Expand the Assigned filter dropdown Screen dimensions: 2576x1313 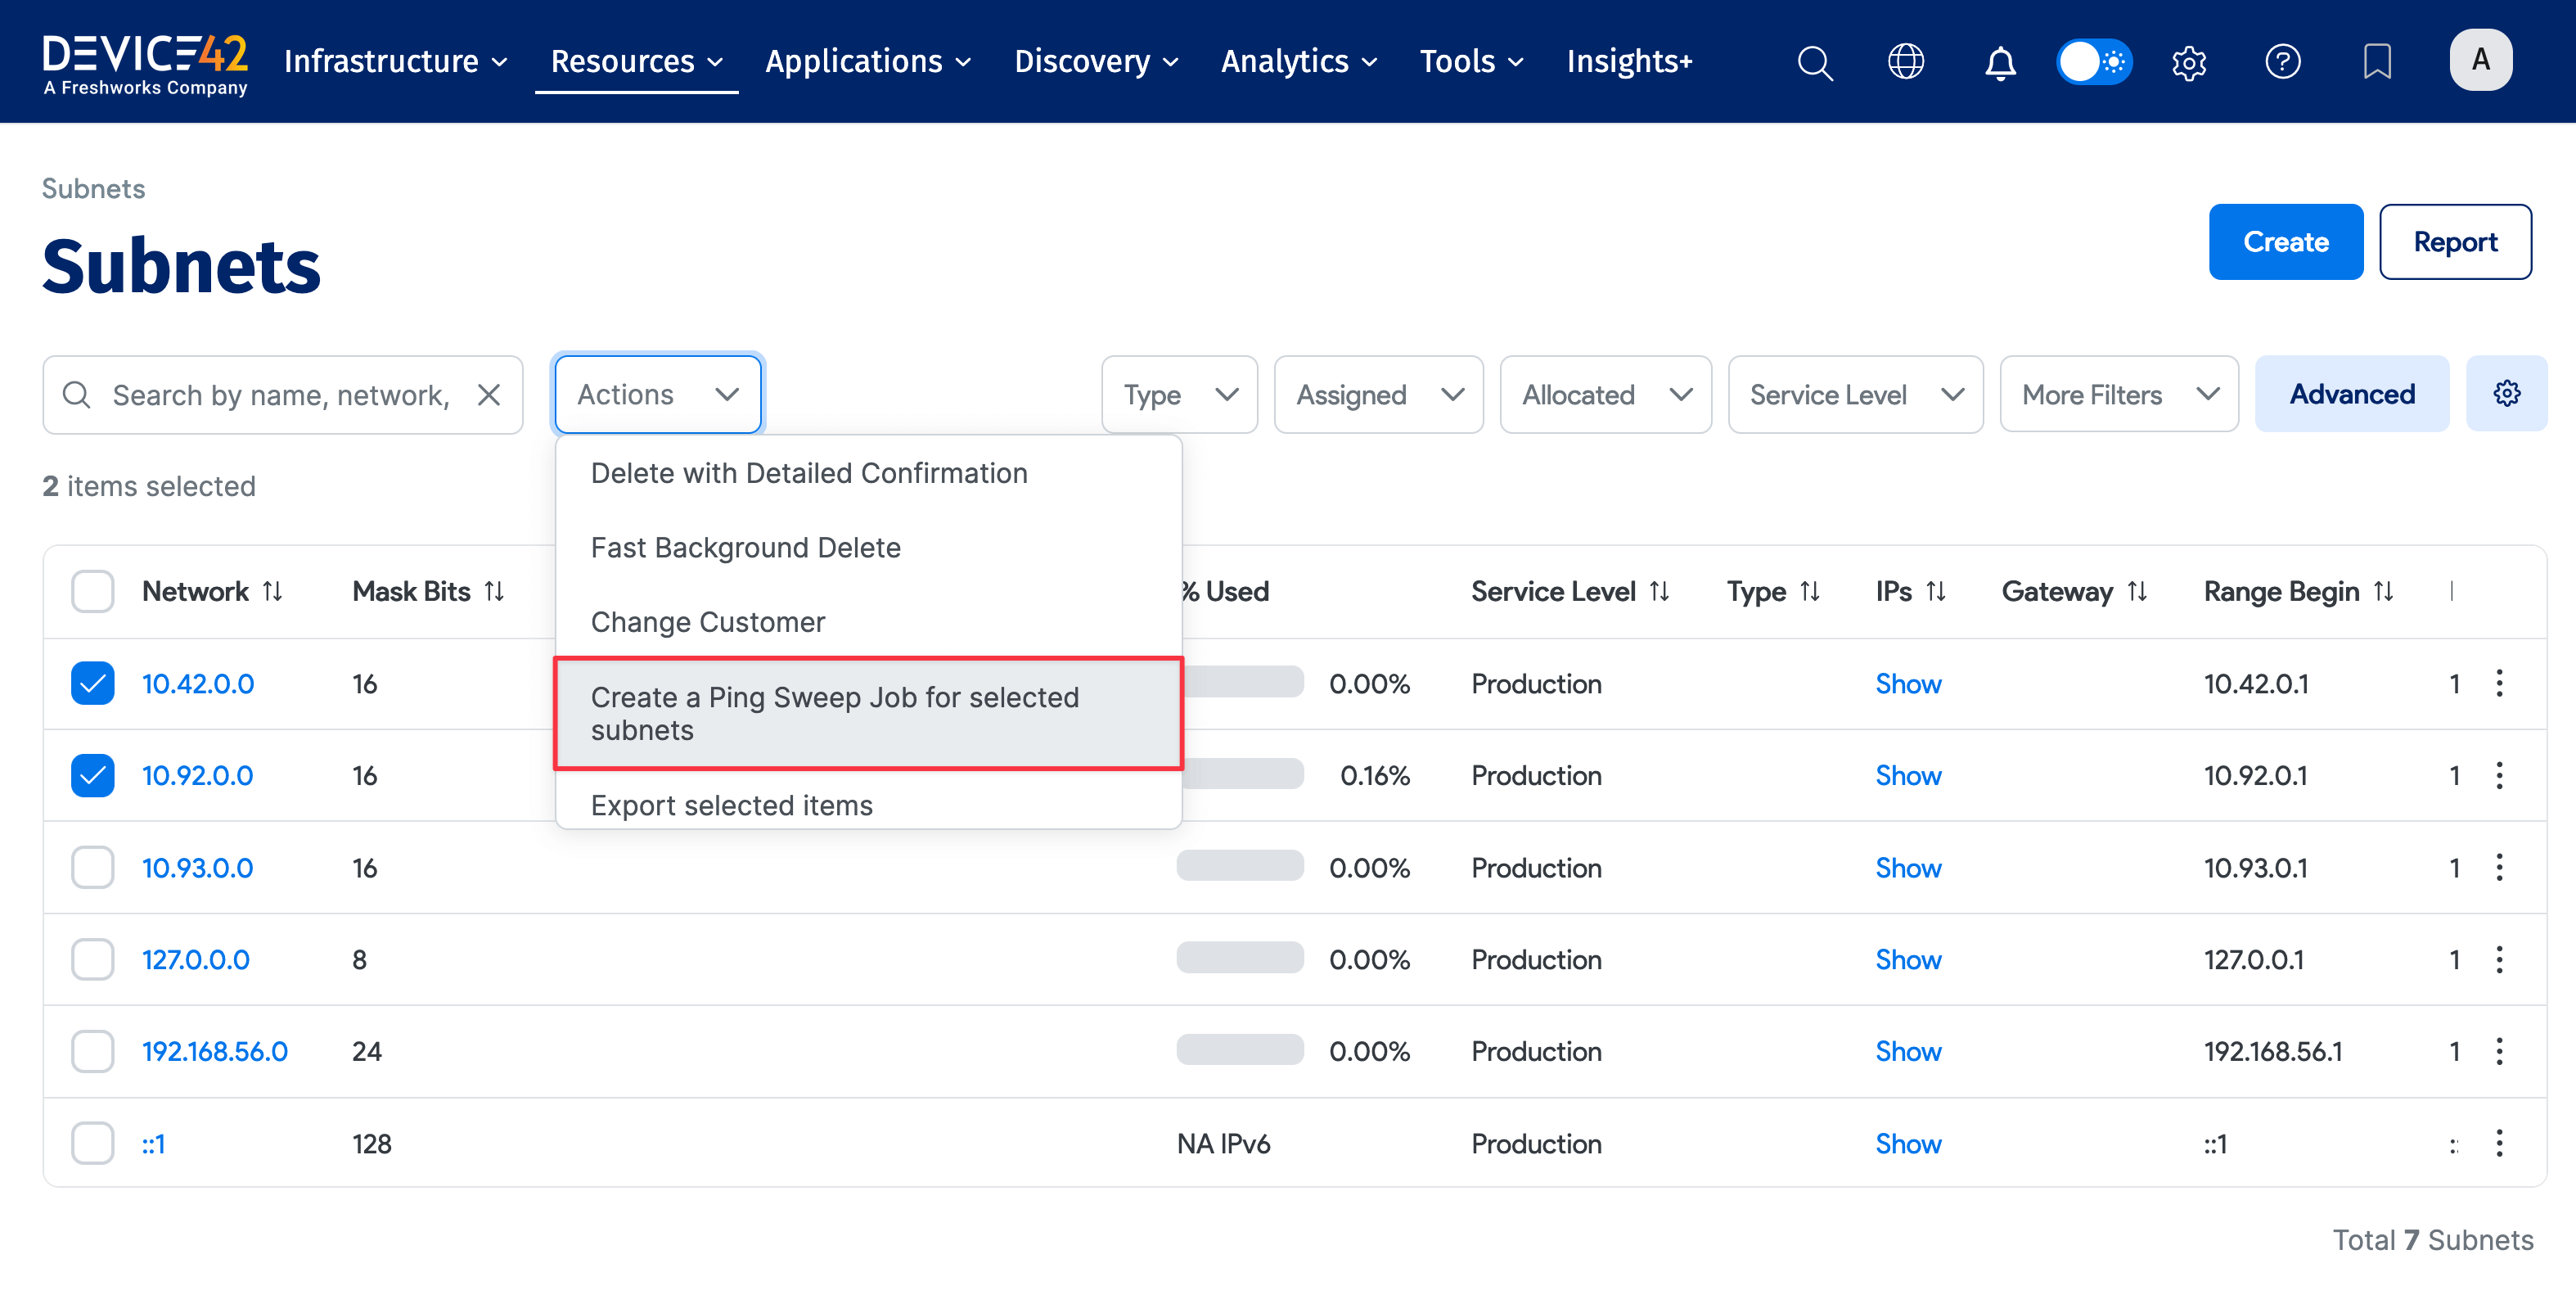(1378, 395)
